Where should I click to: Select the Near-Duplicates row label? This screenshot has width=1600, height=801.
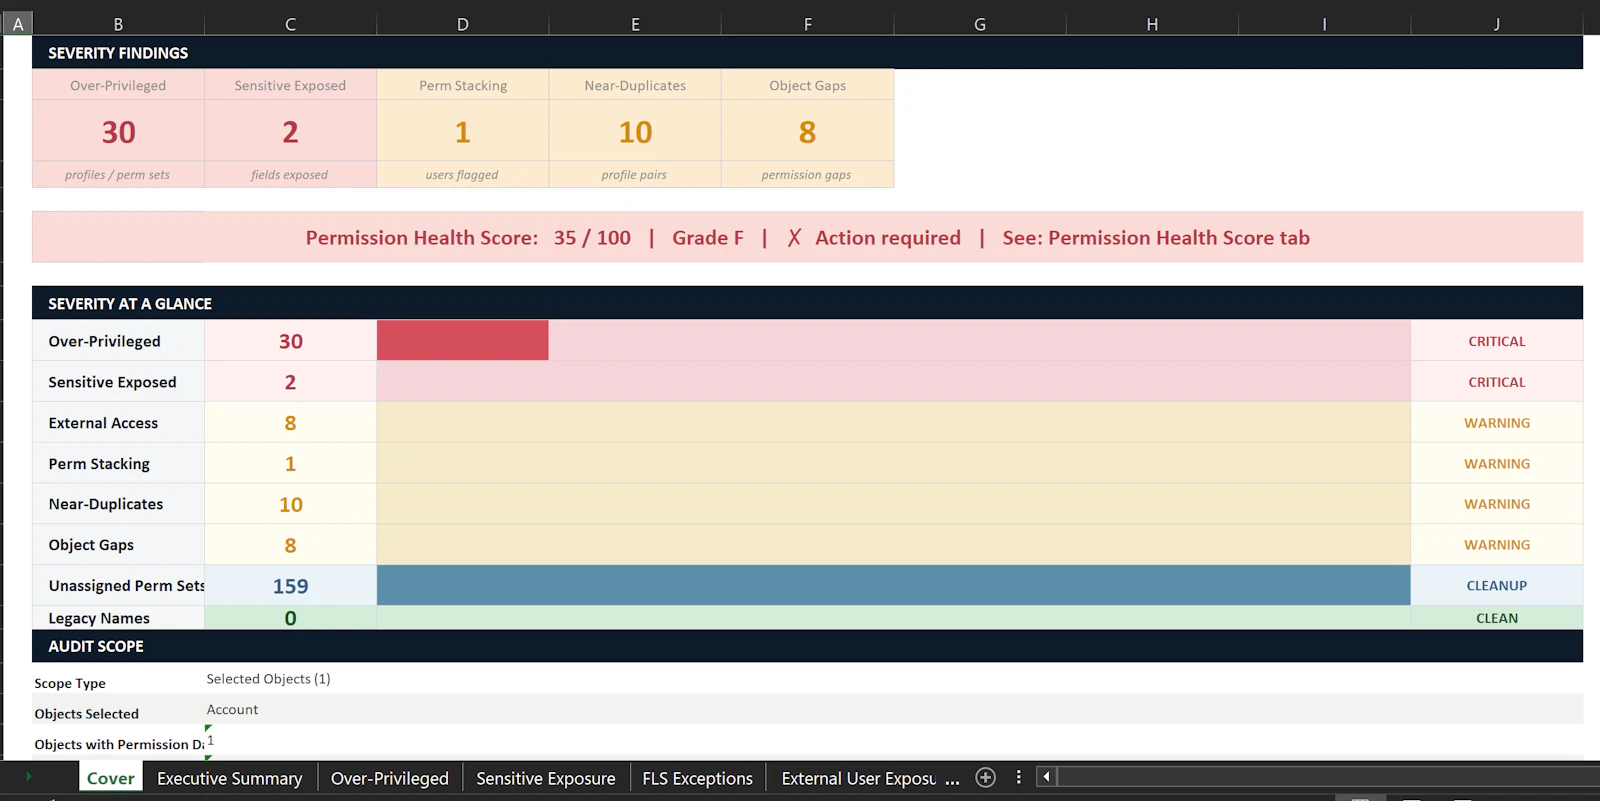[118, 504]
